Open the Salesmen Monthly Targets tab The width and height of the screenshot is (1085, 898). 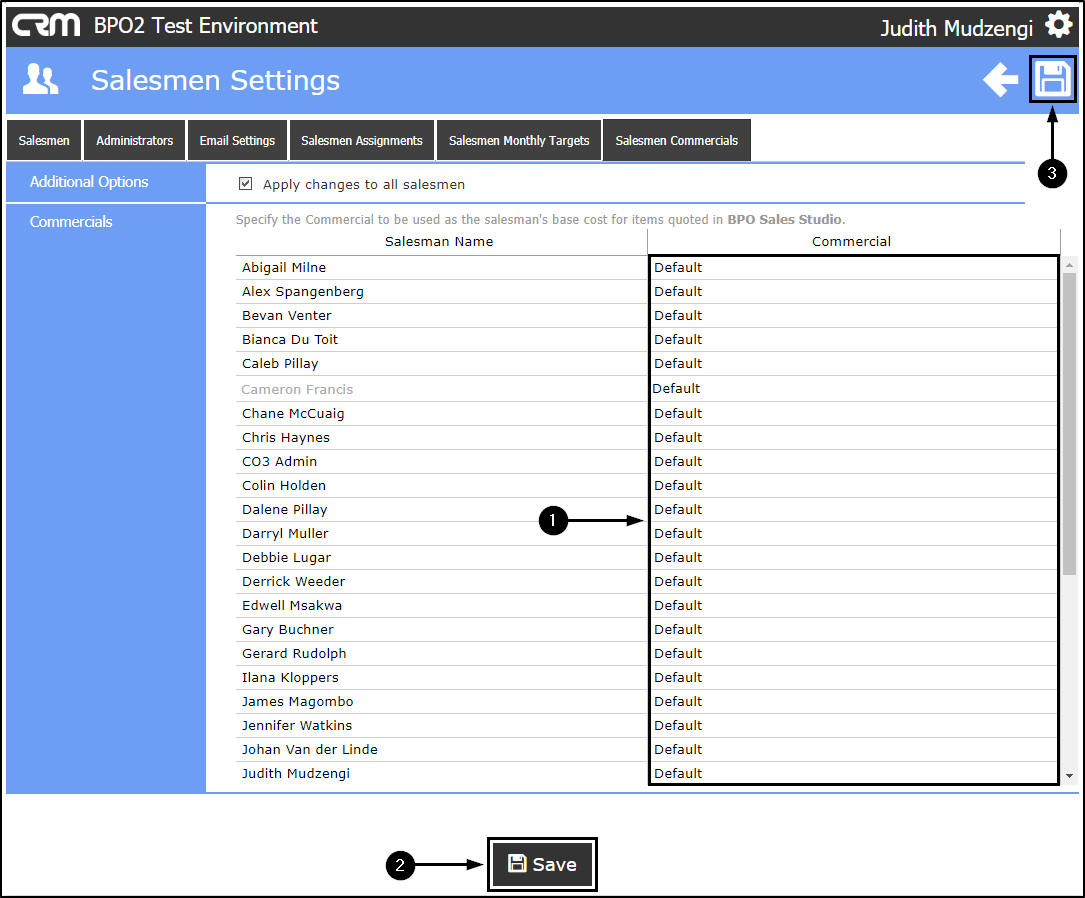(519, 140)
